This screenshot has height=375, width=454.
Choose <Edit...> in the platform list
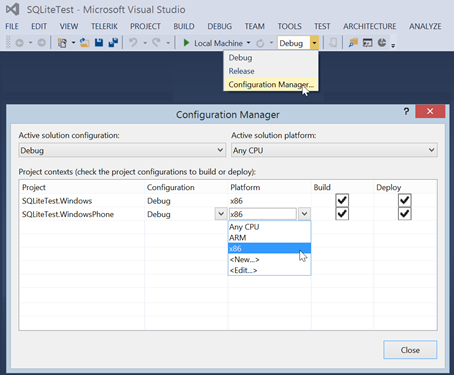coord(269,270)
